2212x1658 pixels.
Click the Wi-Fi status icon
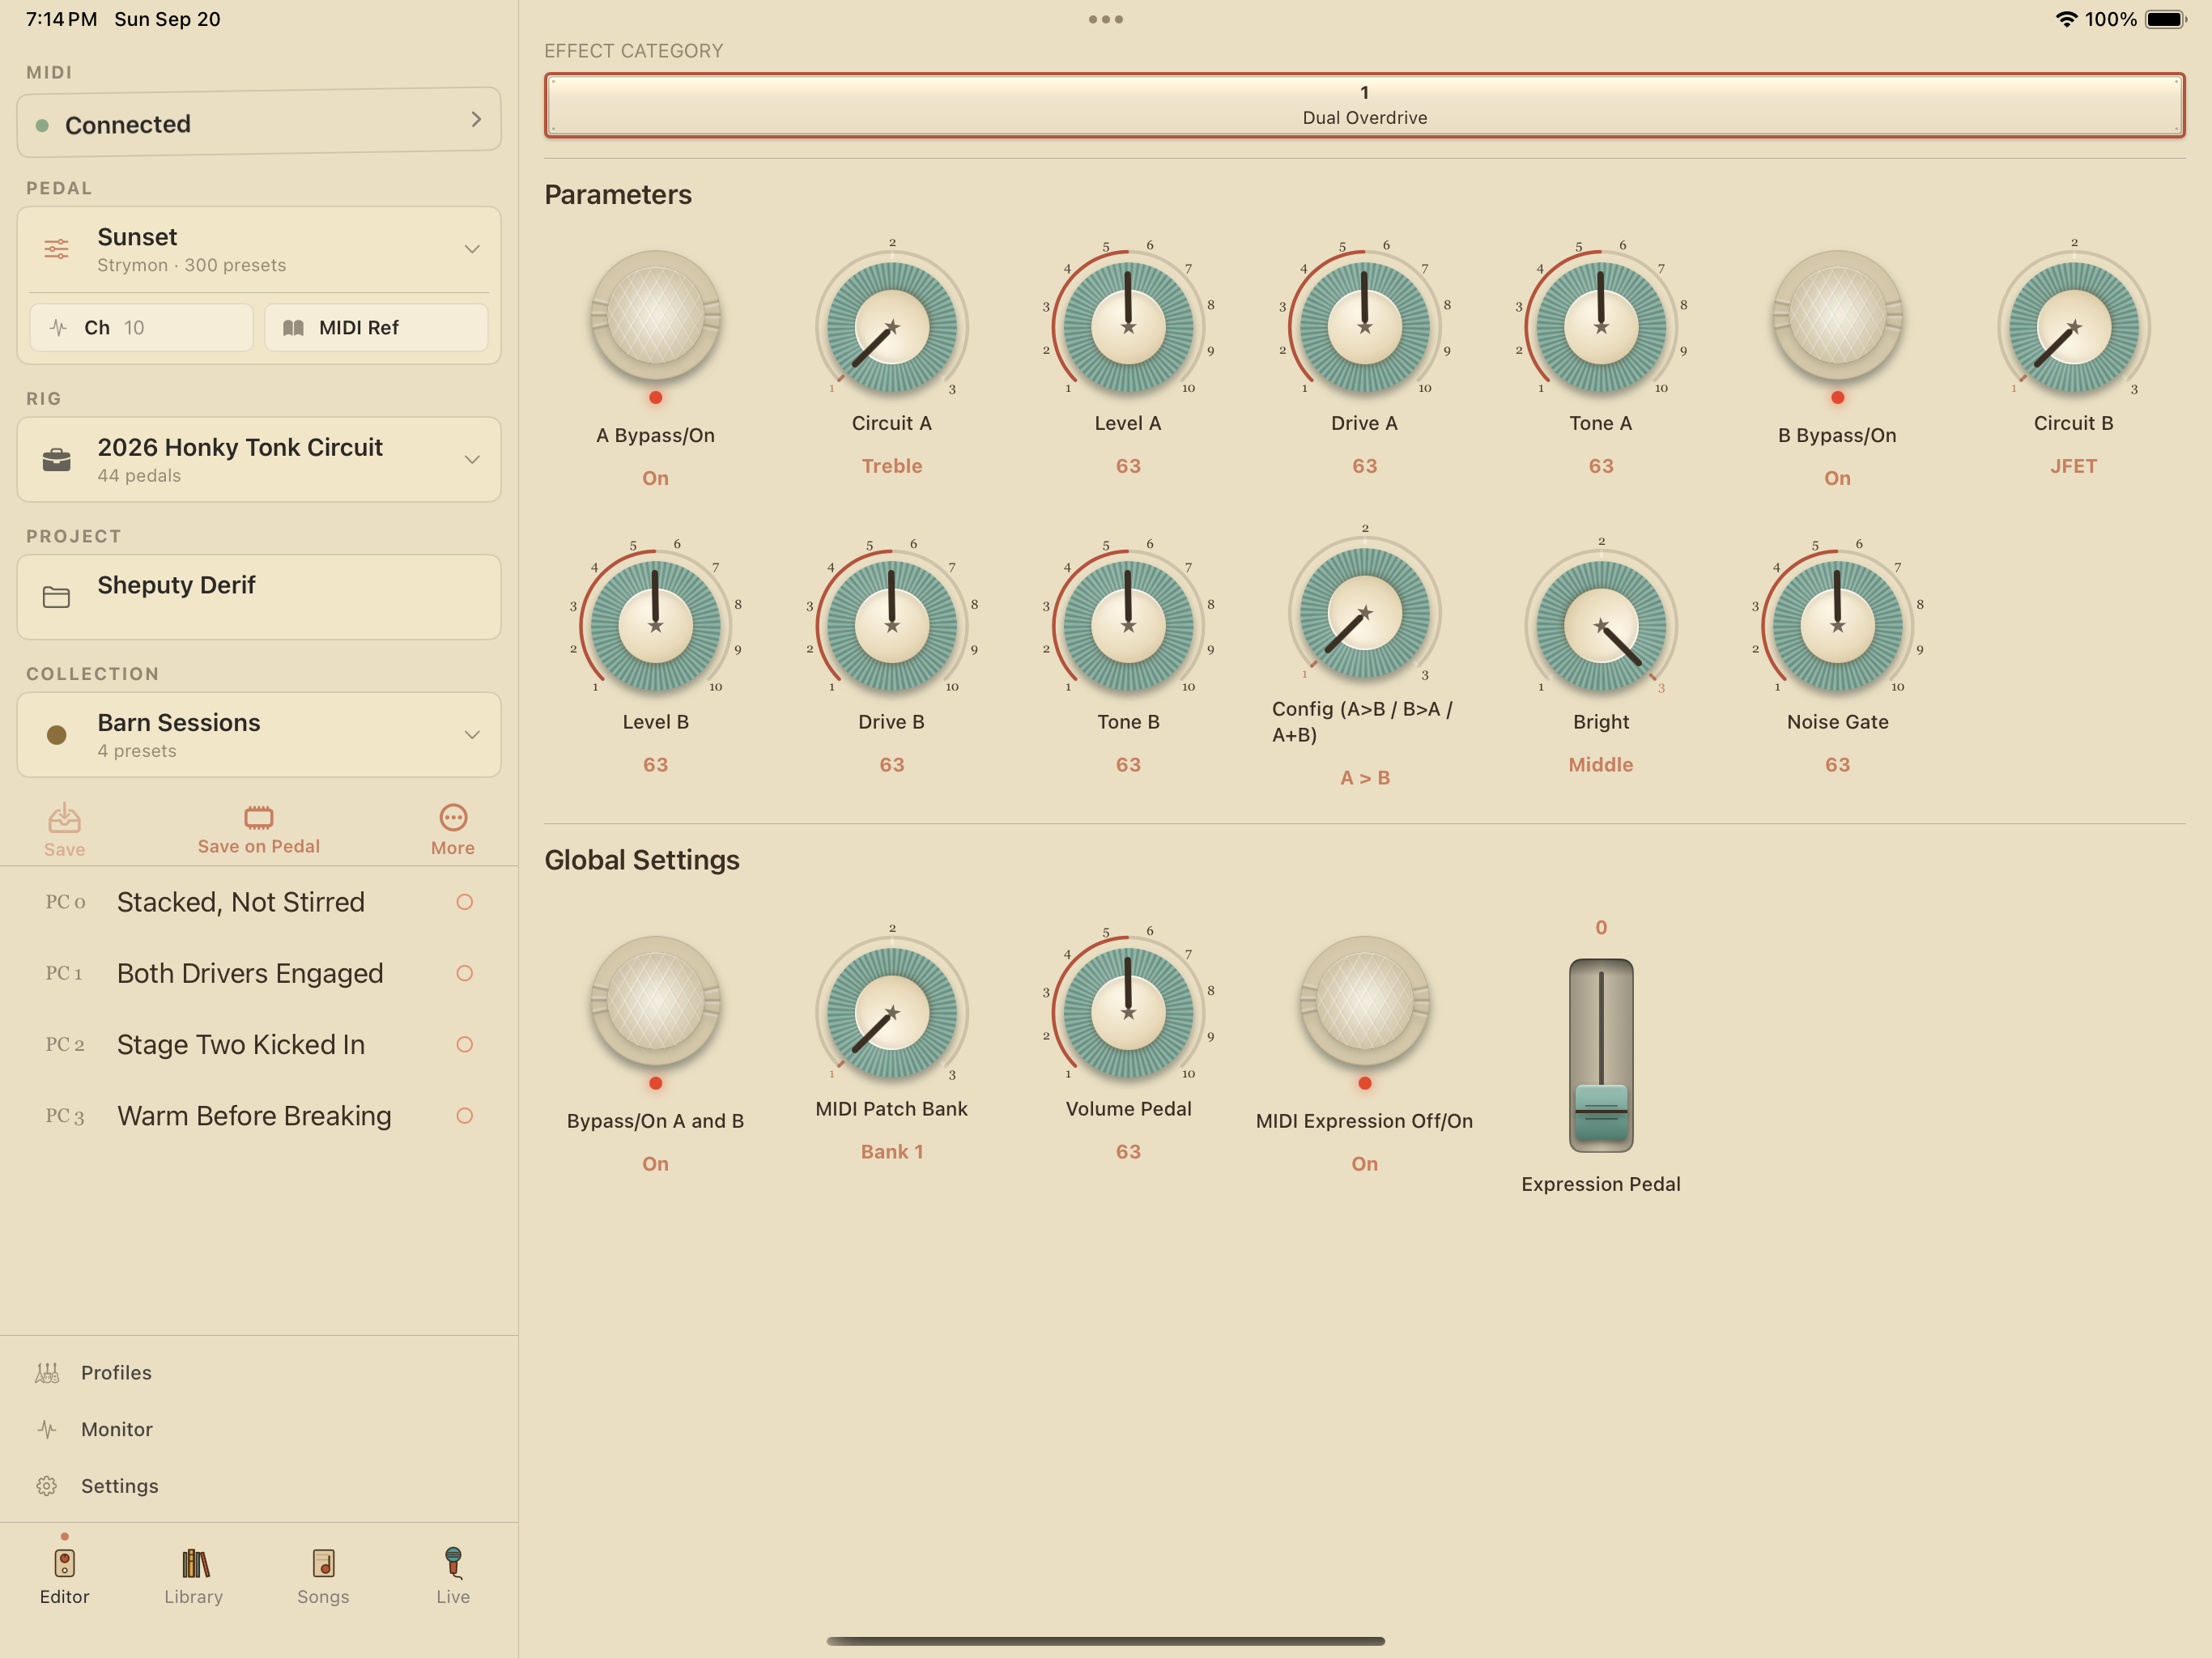2066,19
